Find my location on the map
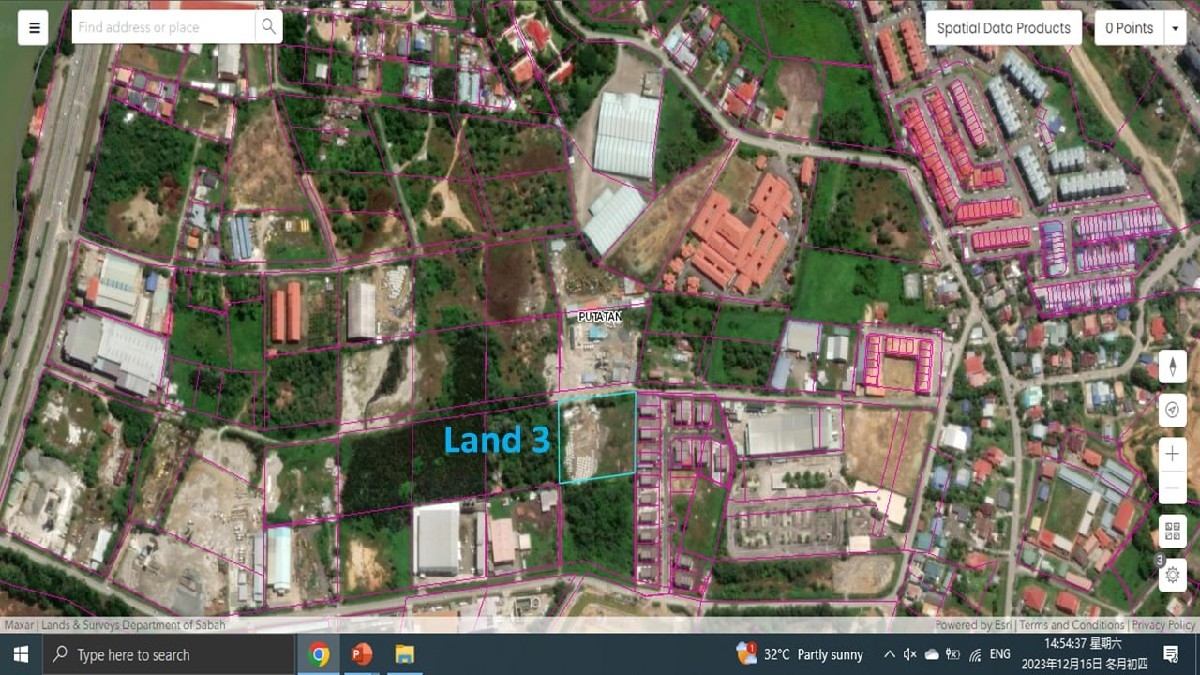The image size is (1200, 675). (1172, 410)
